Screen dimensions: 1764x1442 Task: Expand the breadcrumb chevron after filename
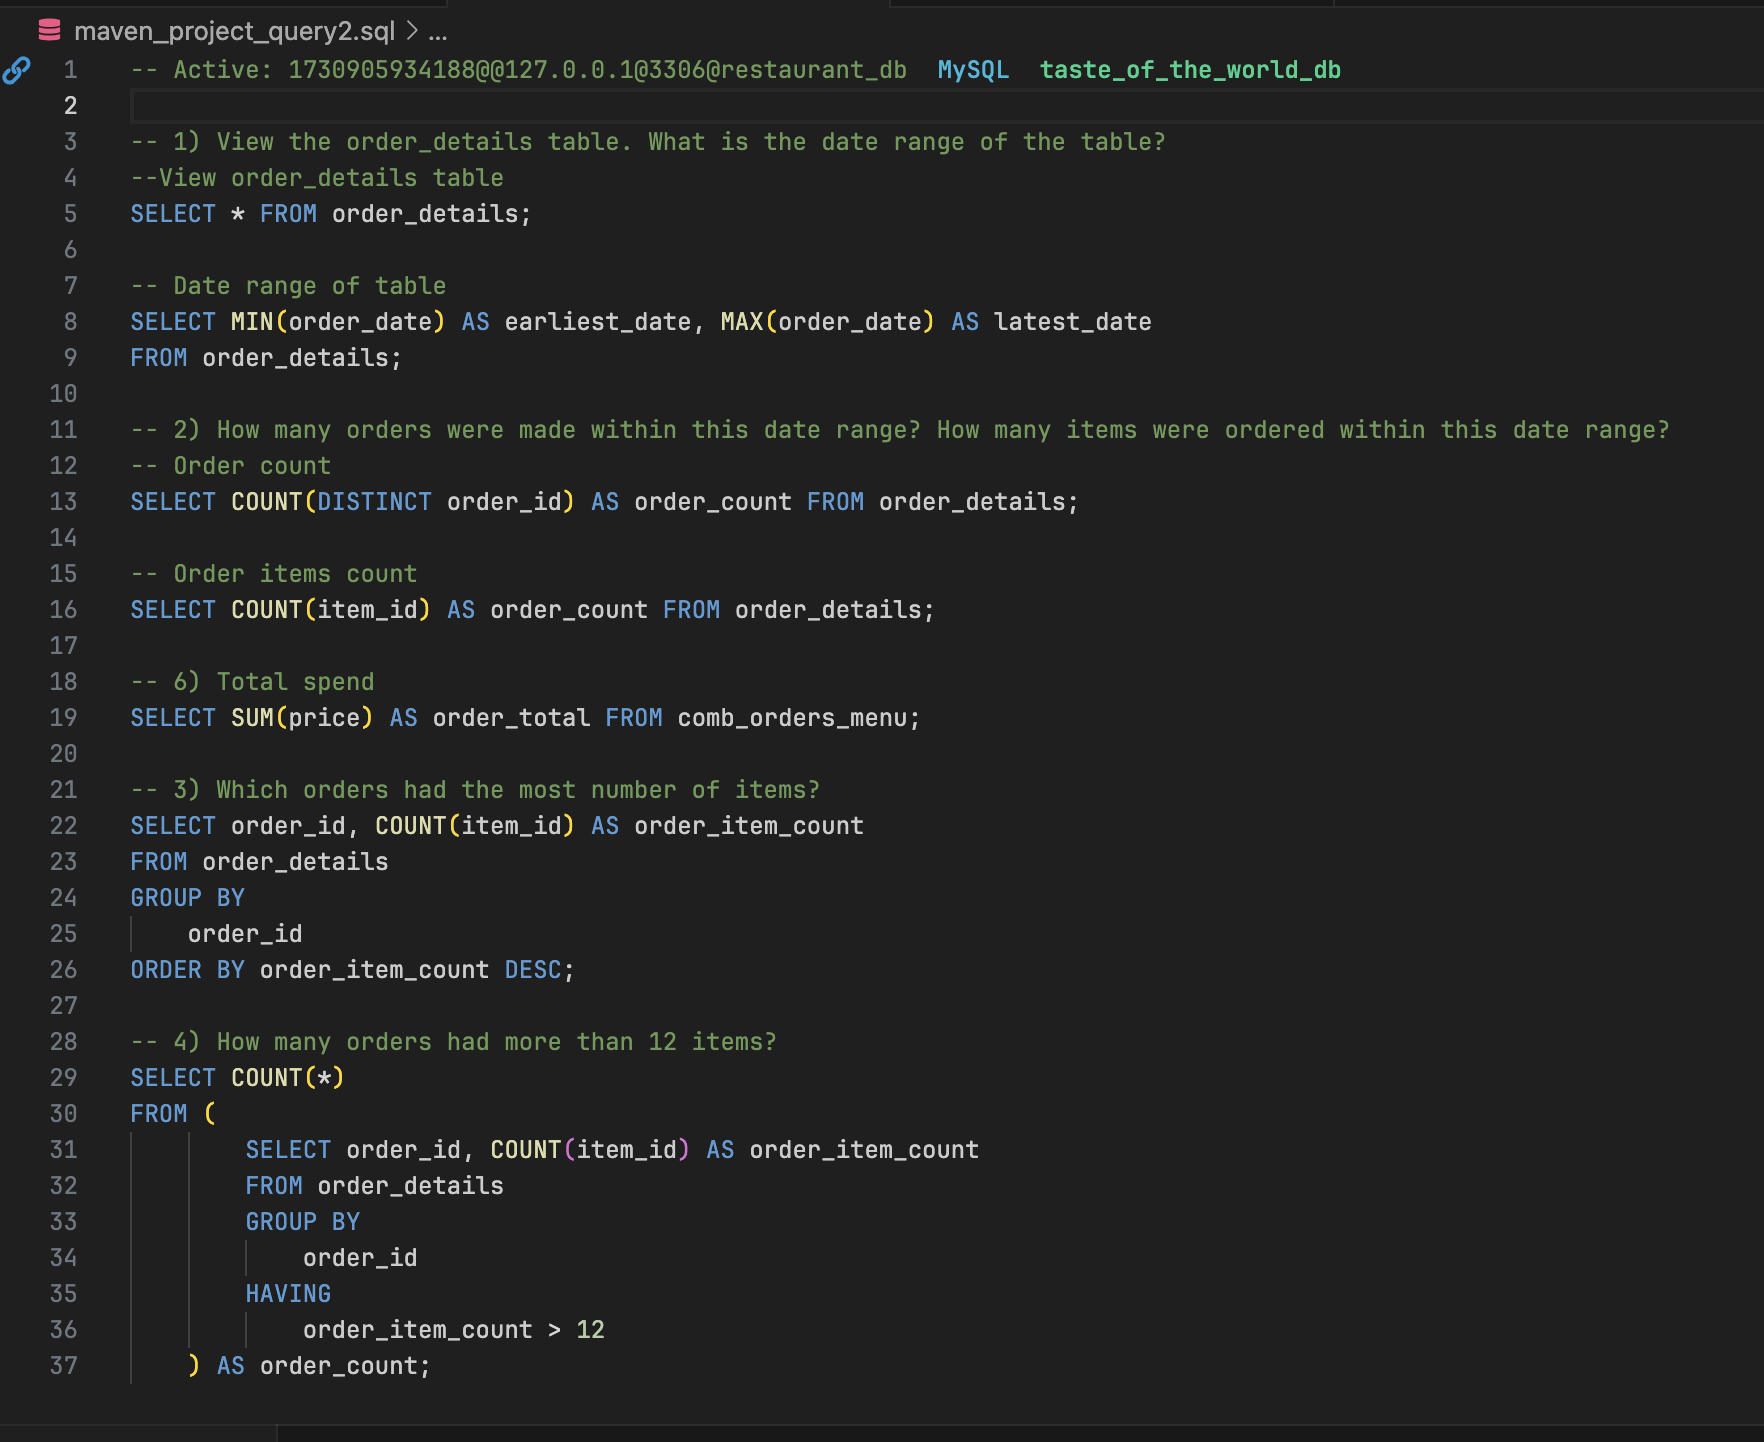(412, 31)
